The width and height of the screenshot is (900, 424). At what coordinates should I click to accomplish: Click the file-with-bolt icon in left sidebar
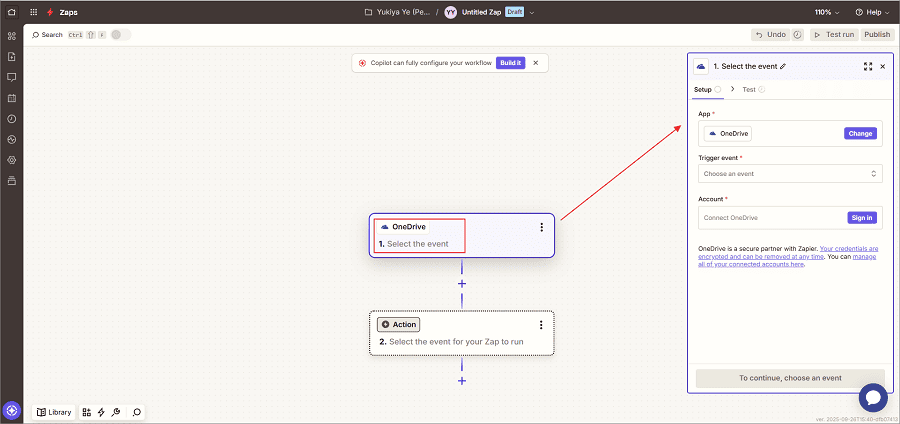(11, 57)
